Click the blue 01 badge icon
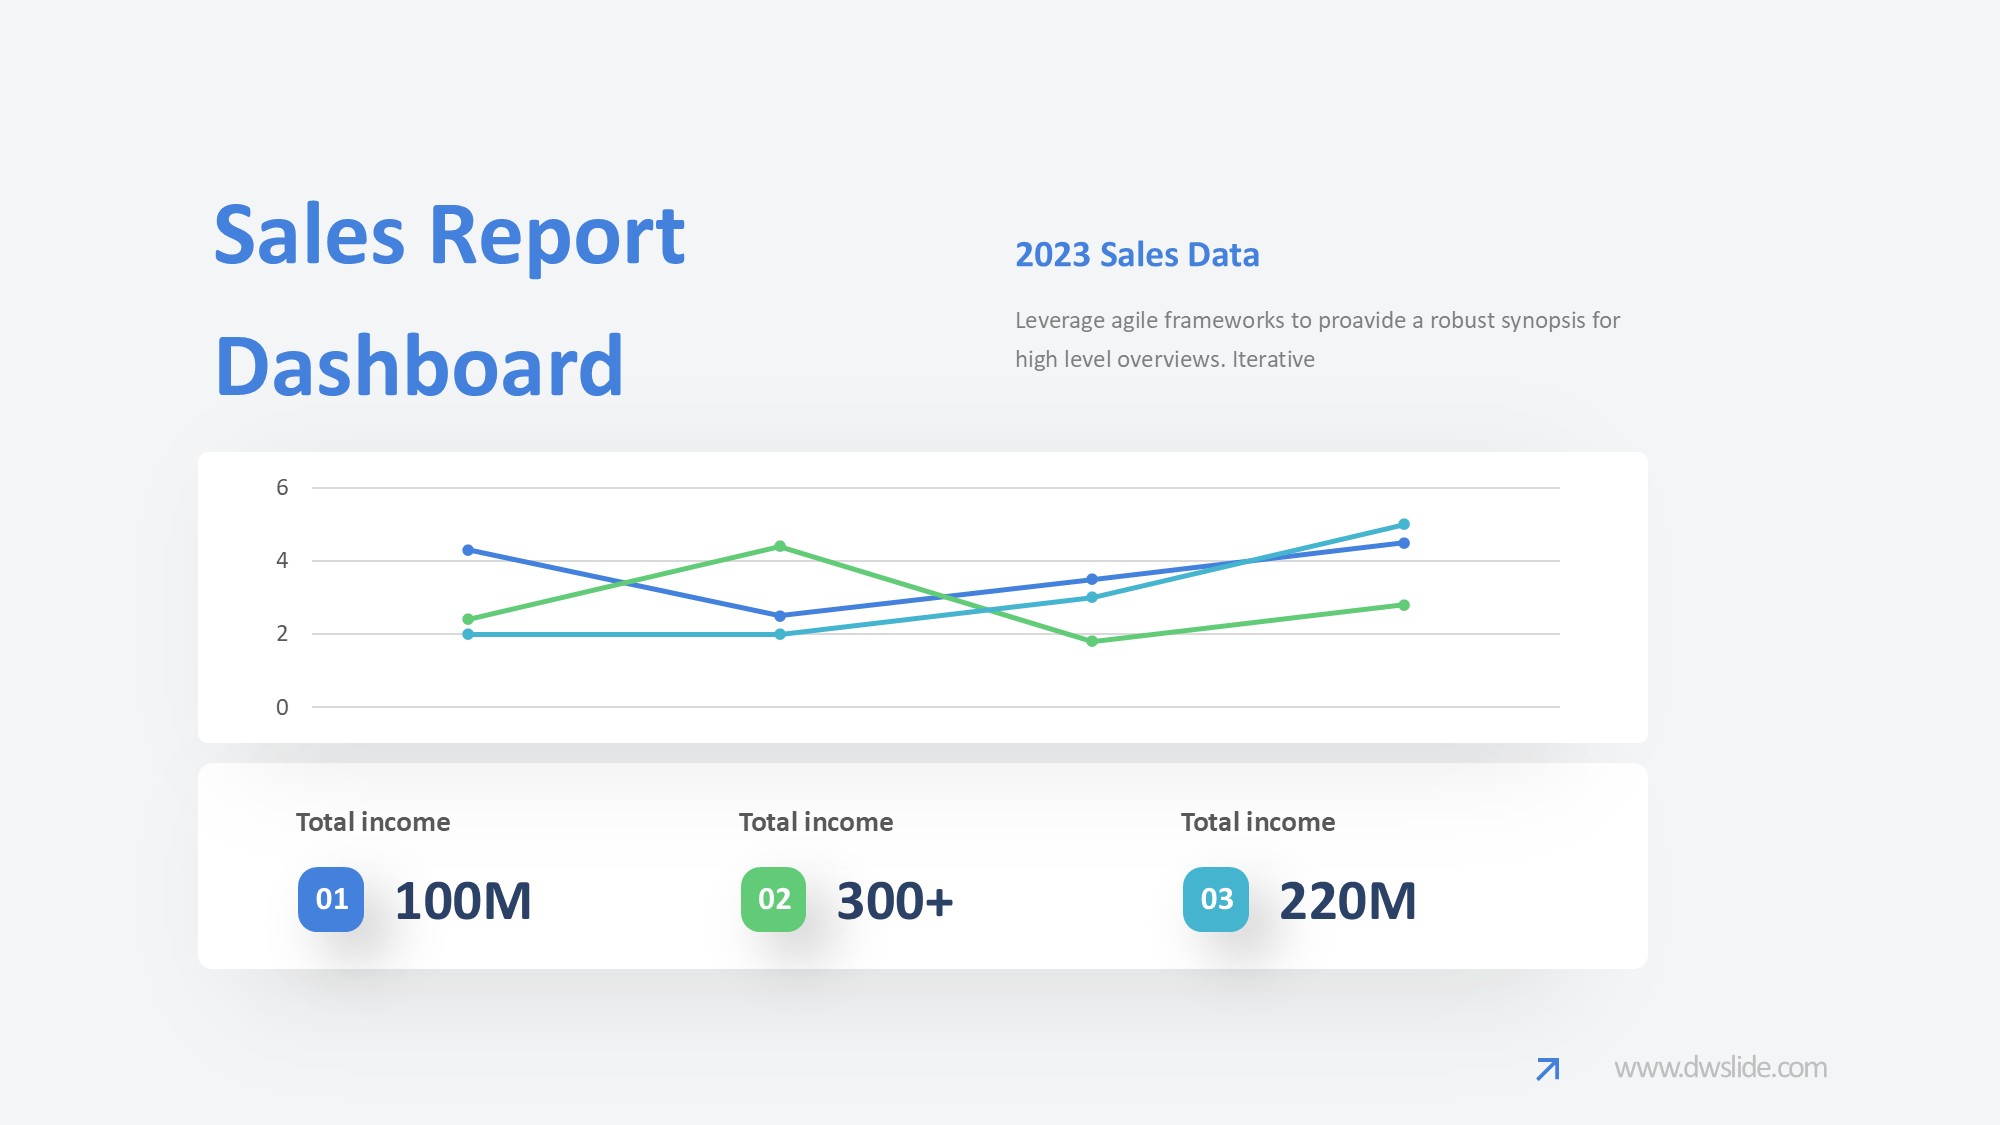2000x1125 pixels. pyautogui.click(x=331, y=899)
